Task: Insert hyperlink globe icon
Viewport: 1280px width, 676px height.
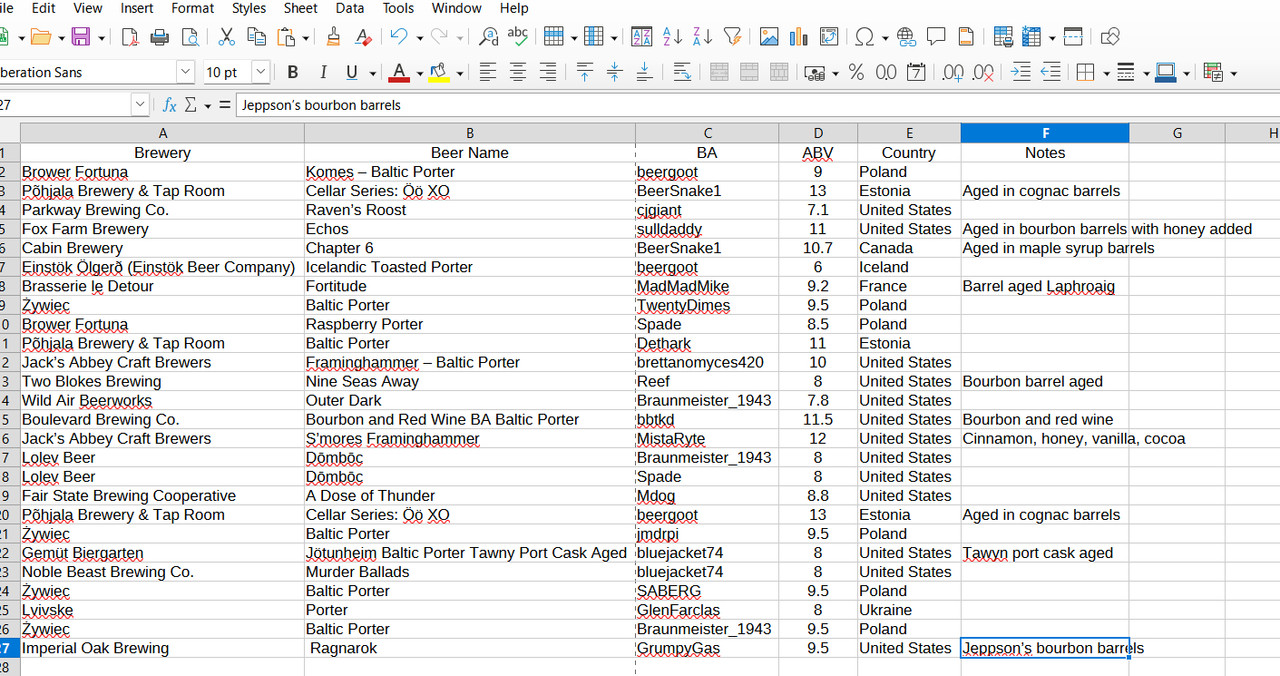Action: pos(907,37)
